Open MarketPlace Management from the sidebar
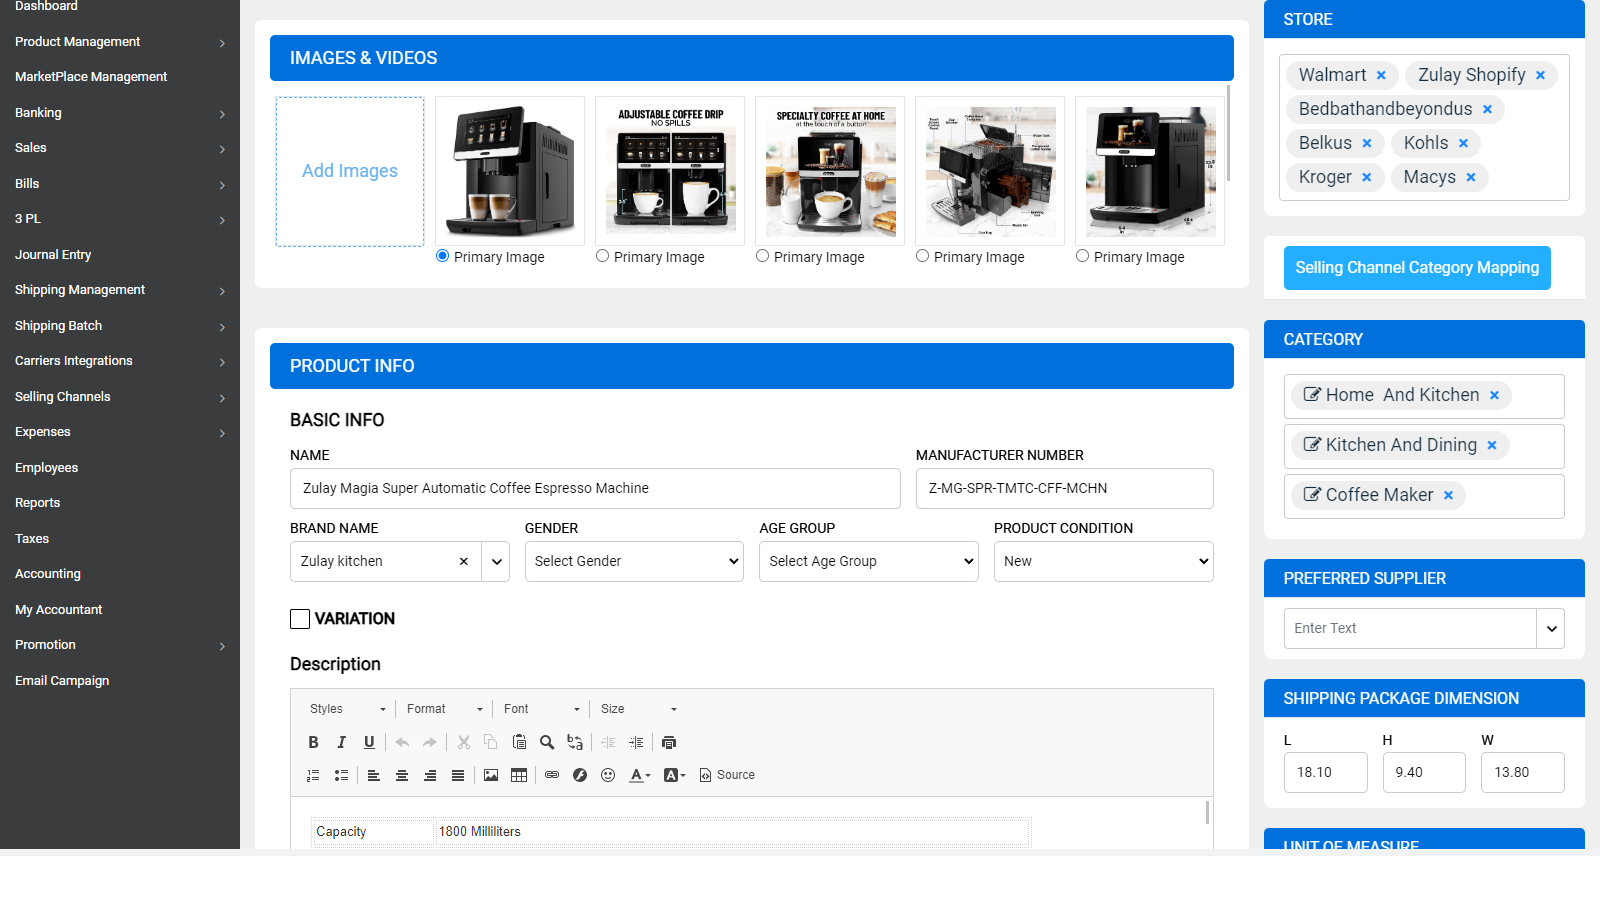 pos(90,76)
